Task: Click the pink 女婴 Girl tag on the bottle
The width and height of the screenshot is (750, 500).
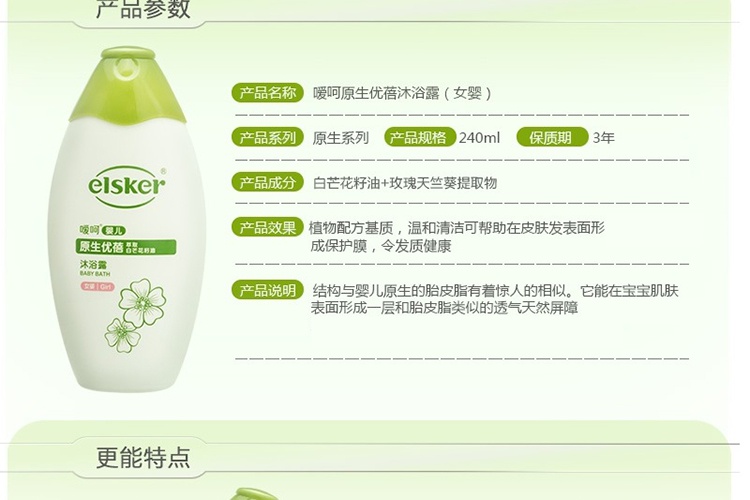Action: (97, 287)
